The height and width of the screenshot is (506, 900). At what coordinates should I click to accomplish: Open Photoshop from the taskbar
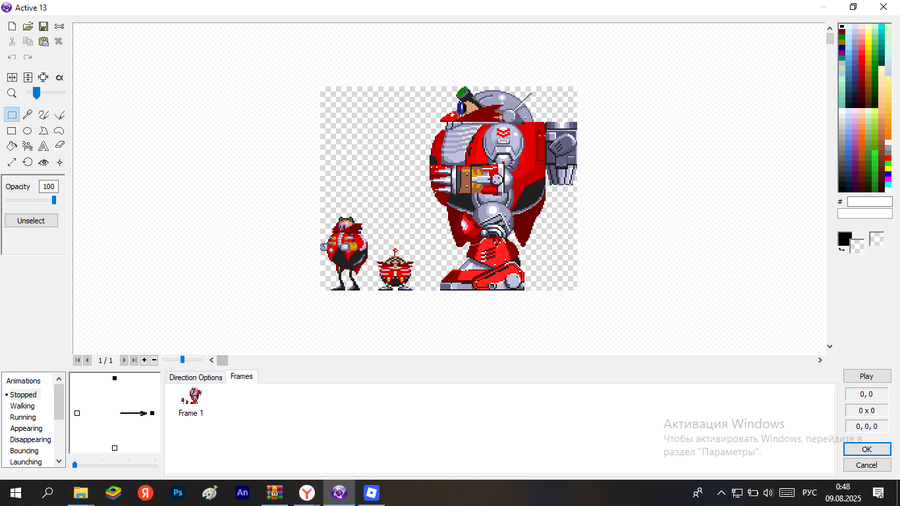(178, 493)
